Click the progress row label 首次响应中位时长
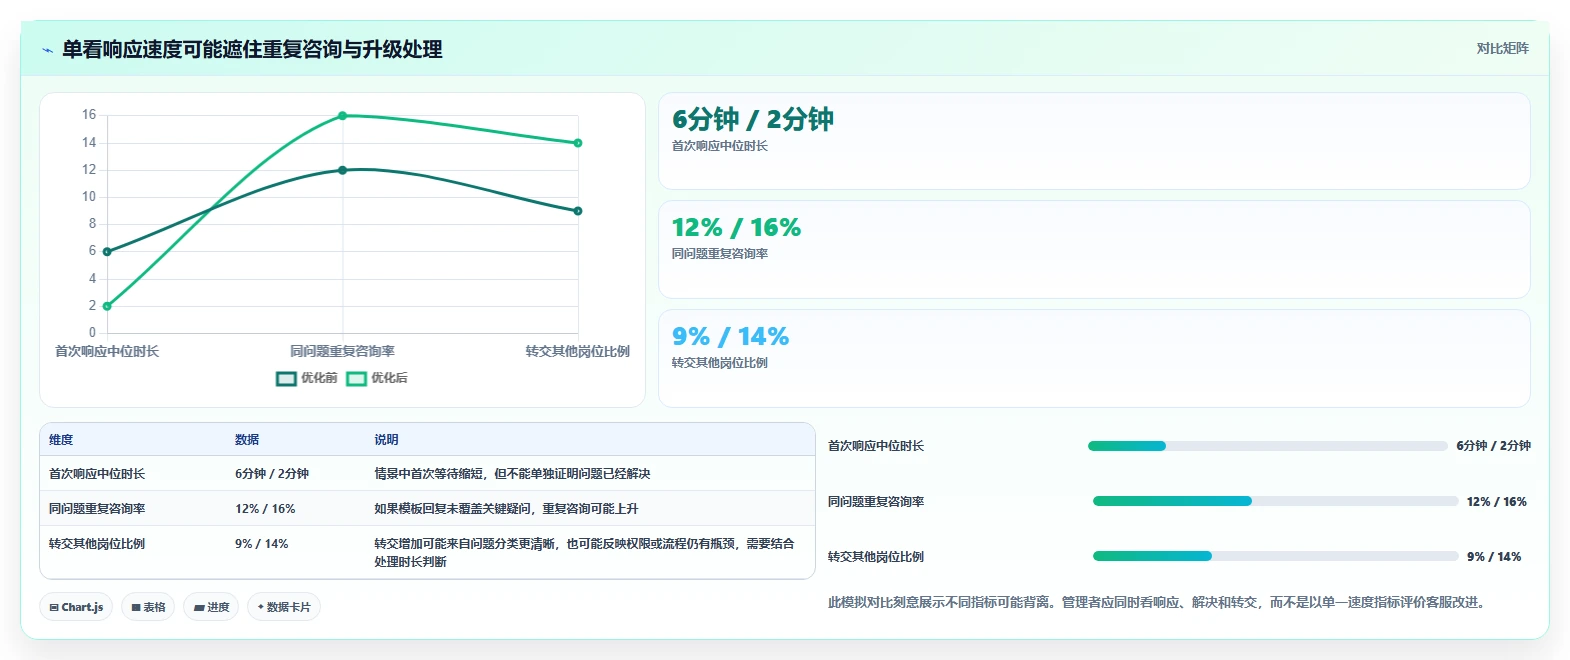The width and height of the screenshot is (1570, 660). (x=876, y=446)
